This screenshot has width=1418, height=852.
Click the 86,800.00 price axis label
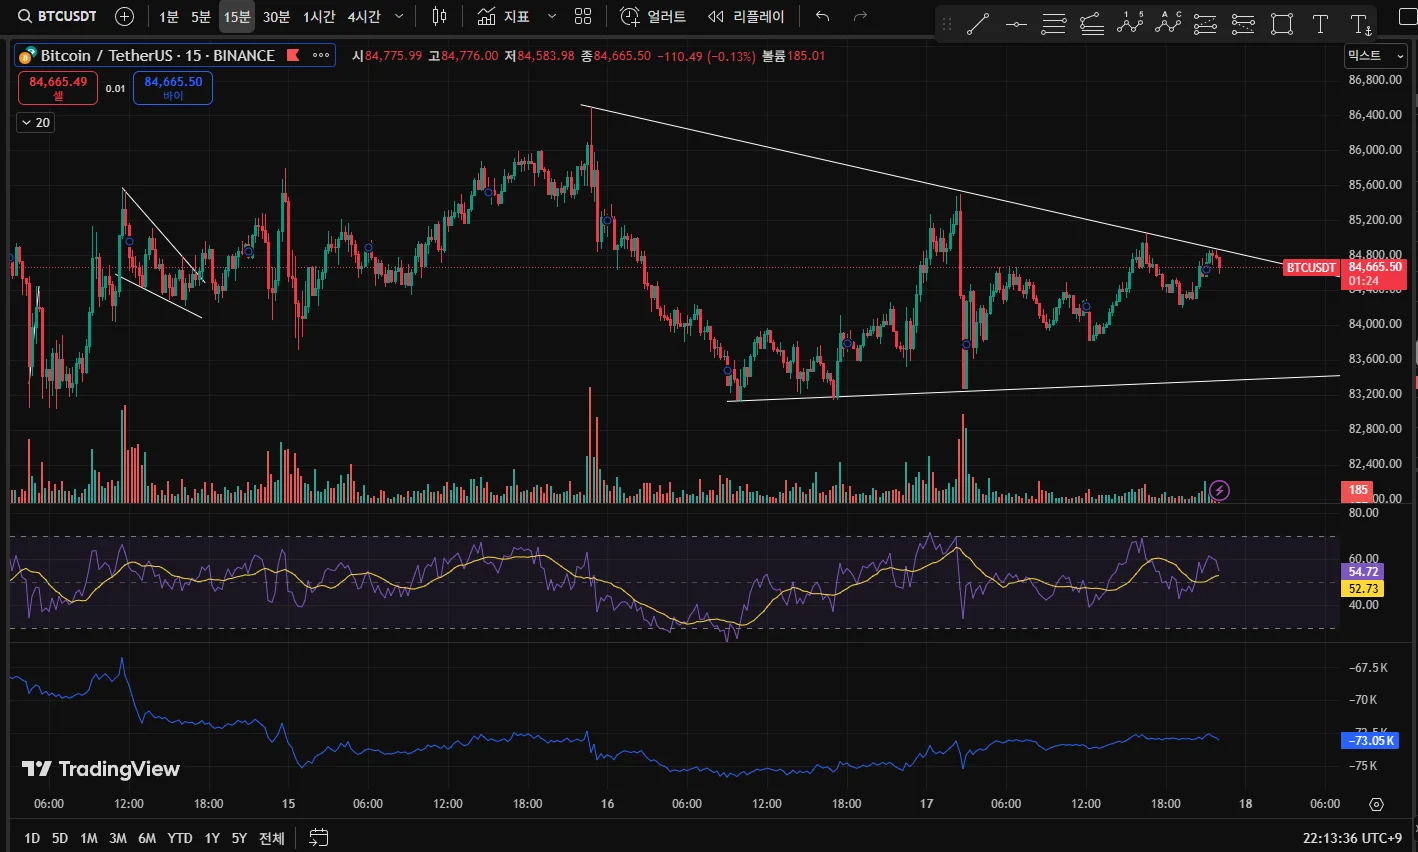tap(1374, 80)
